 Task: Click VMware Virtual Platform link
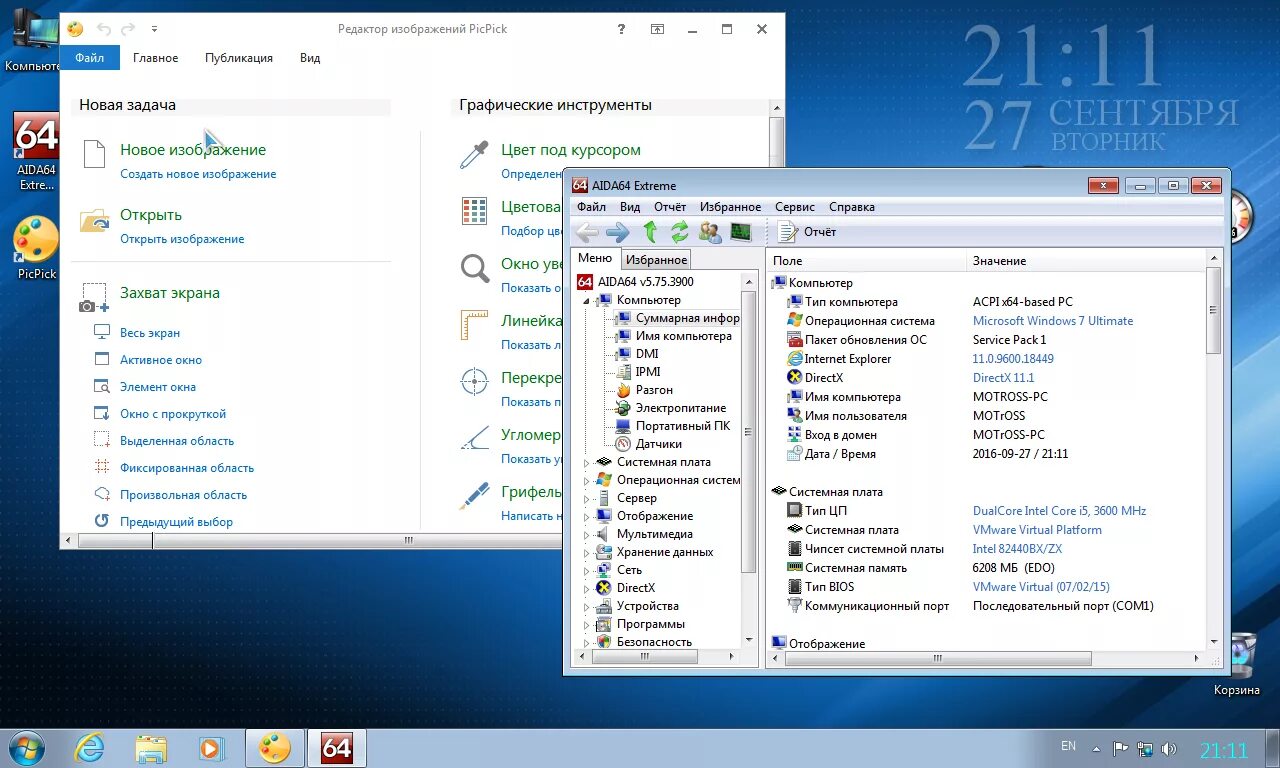tap(1037, 530)
